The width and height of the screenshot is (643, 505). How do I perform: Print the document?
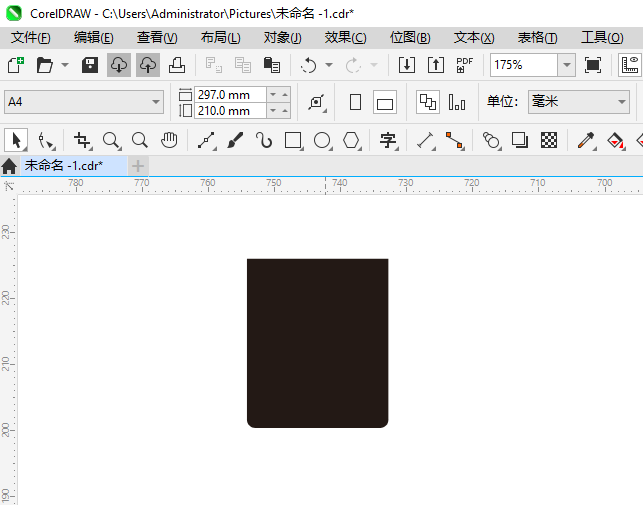pyautogui.click(x=177, y=65)
